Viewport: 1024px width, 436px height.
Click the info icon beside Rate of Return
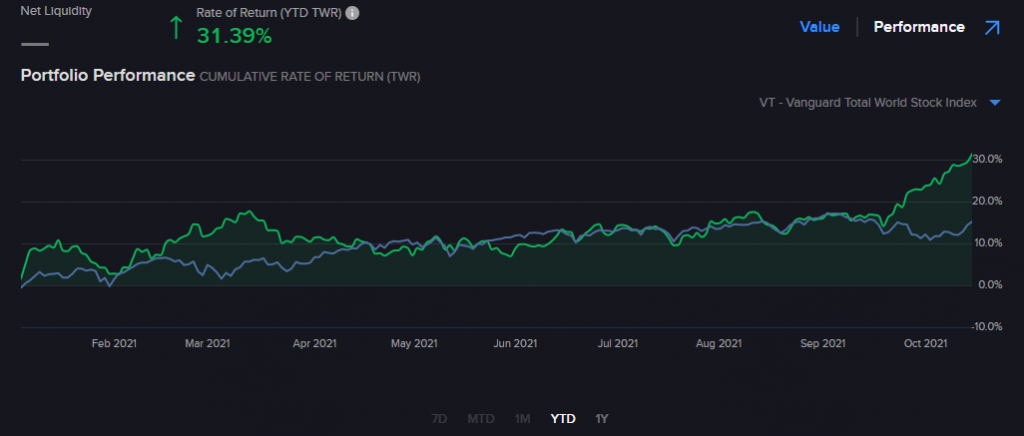click(352, 13)
